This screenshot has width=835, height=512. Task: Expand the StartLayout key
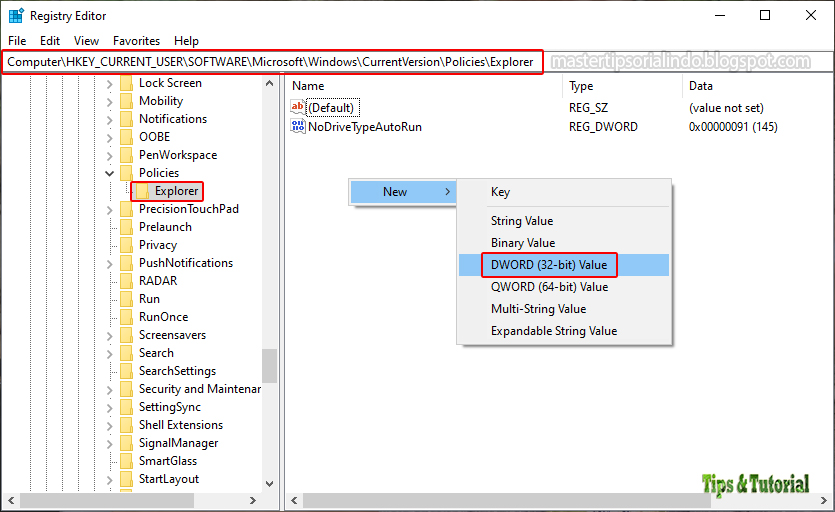110,480
